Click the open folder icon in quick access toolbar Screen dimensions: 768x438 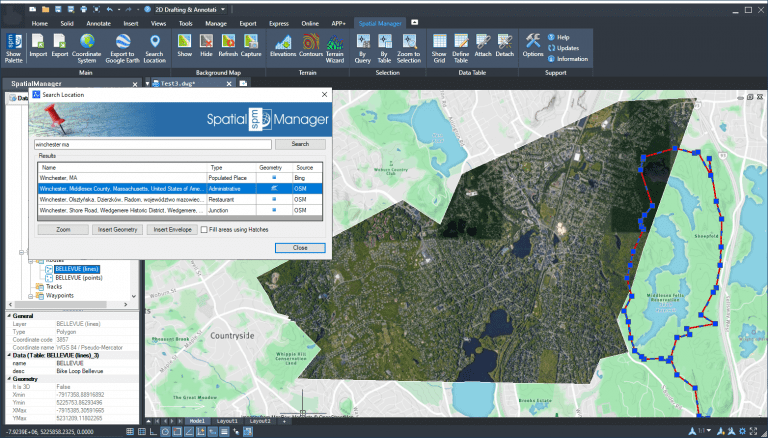click(x=45, y=9)
